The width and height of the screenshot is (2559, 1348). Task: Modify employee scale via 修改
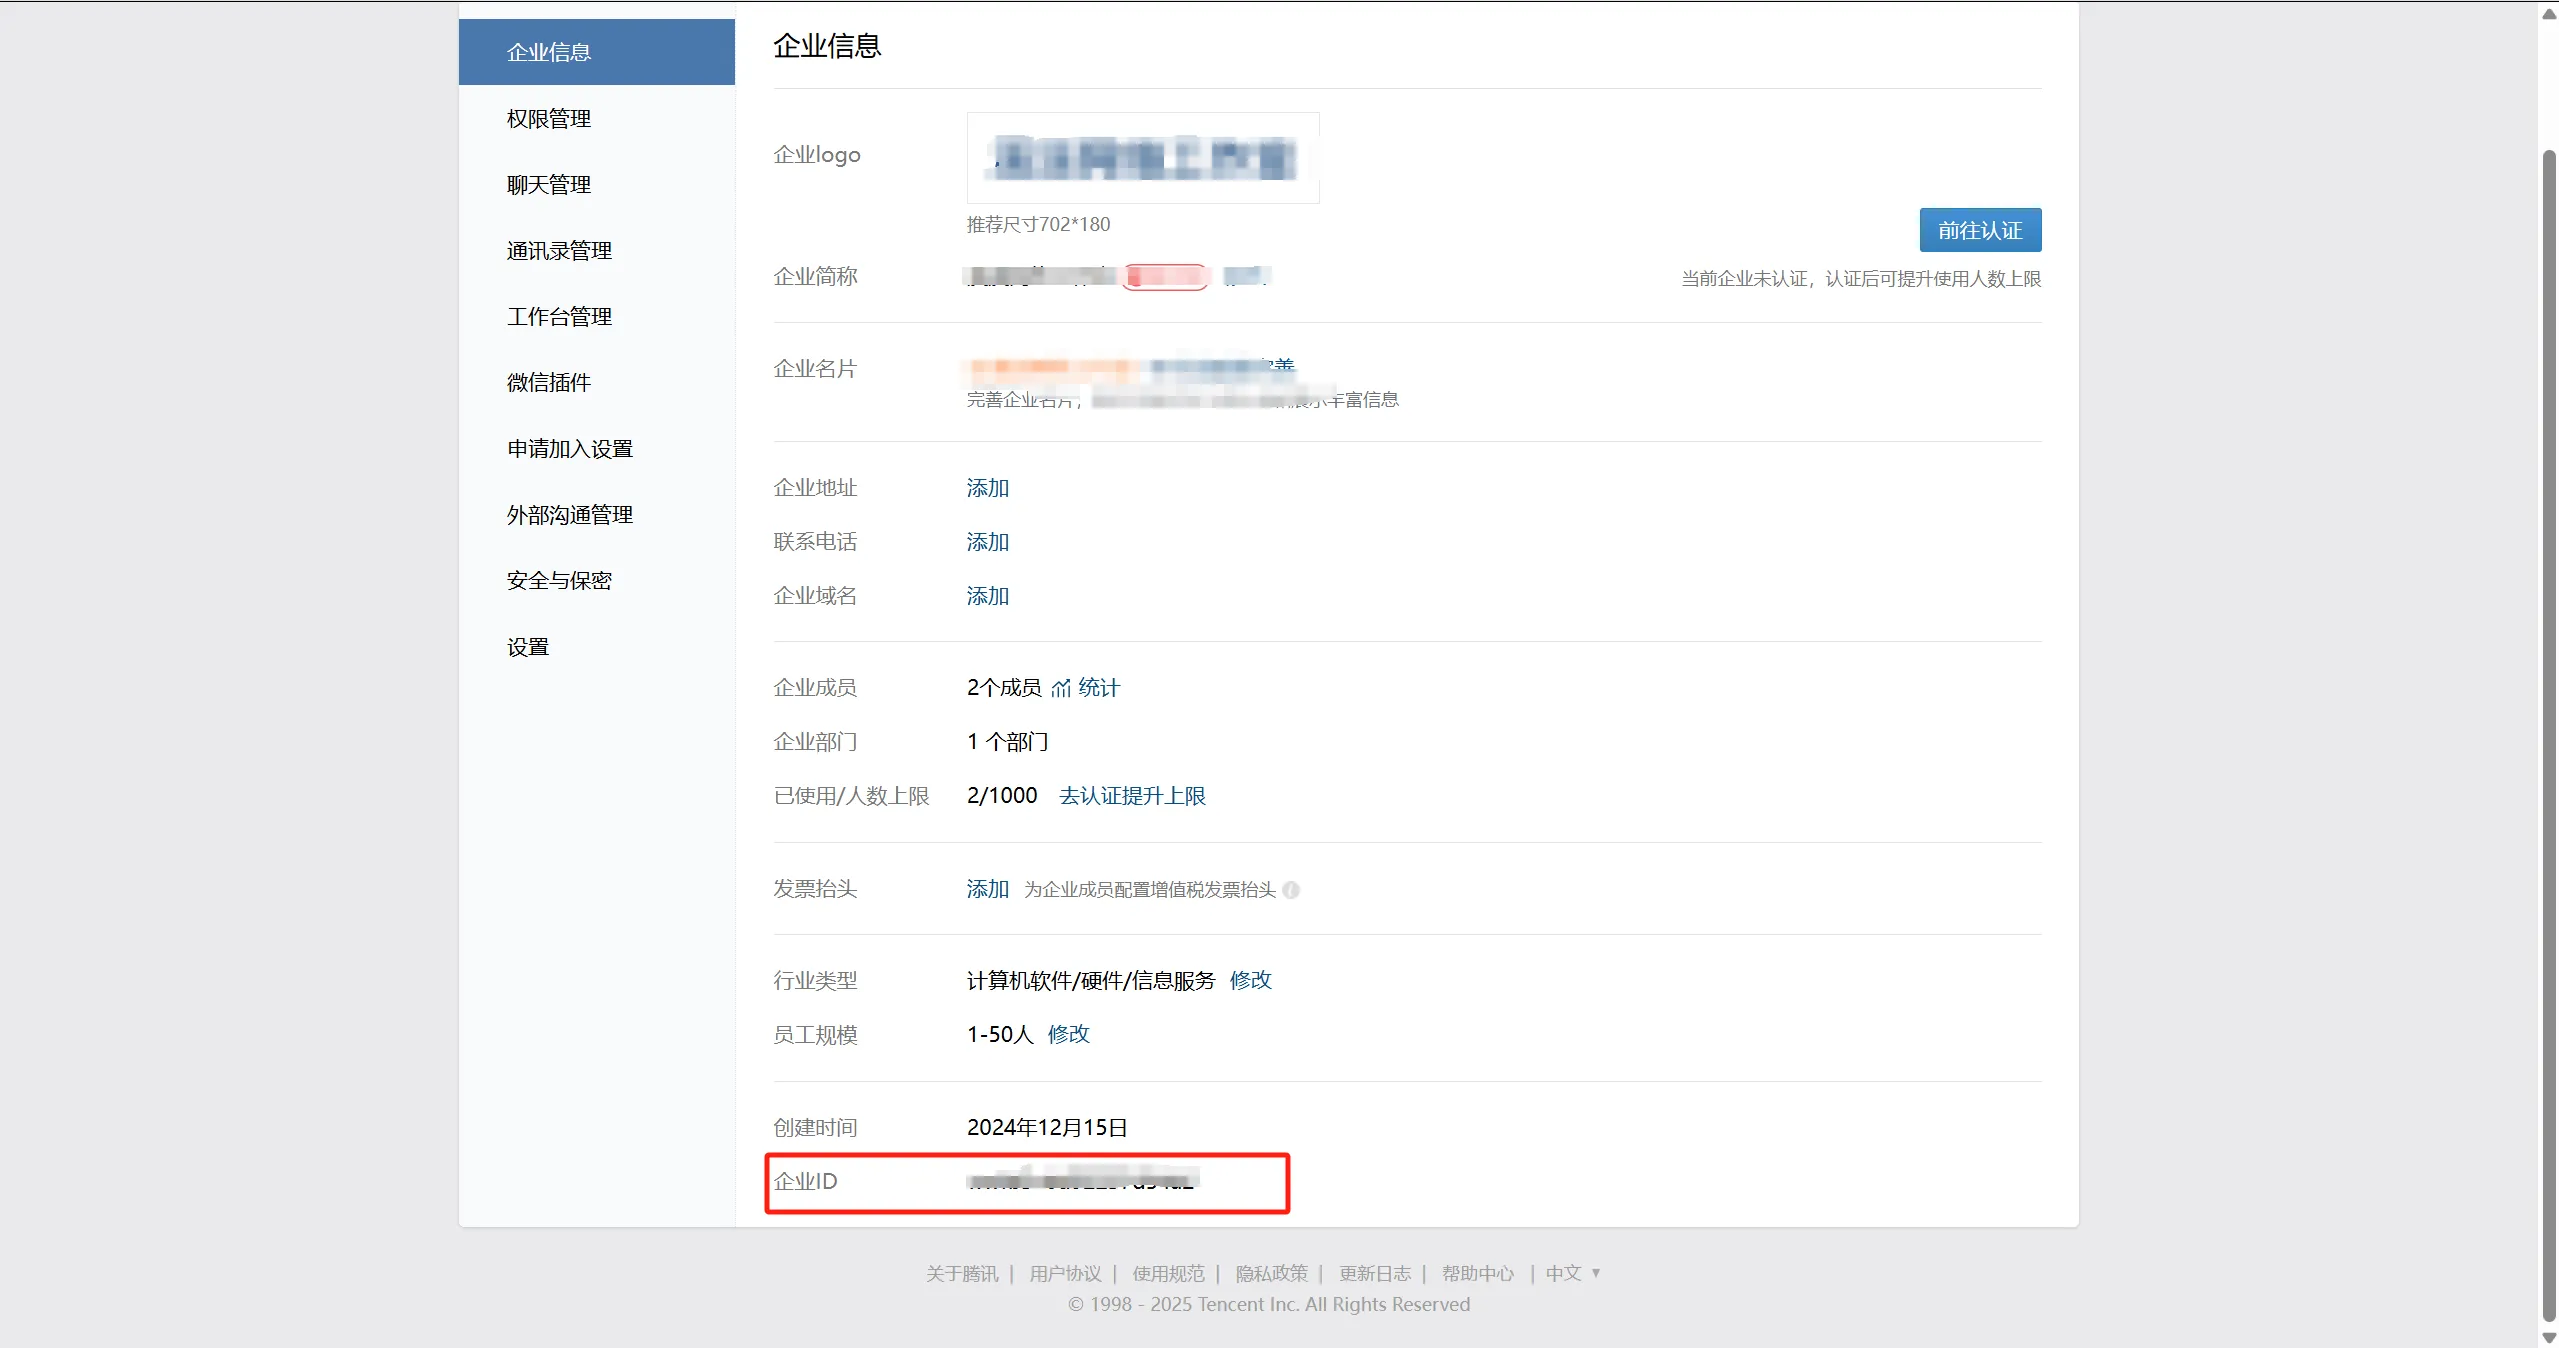(1068, 1034)
